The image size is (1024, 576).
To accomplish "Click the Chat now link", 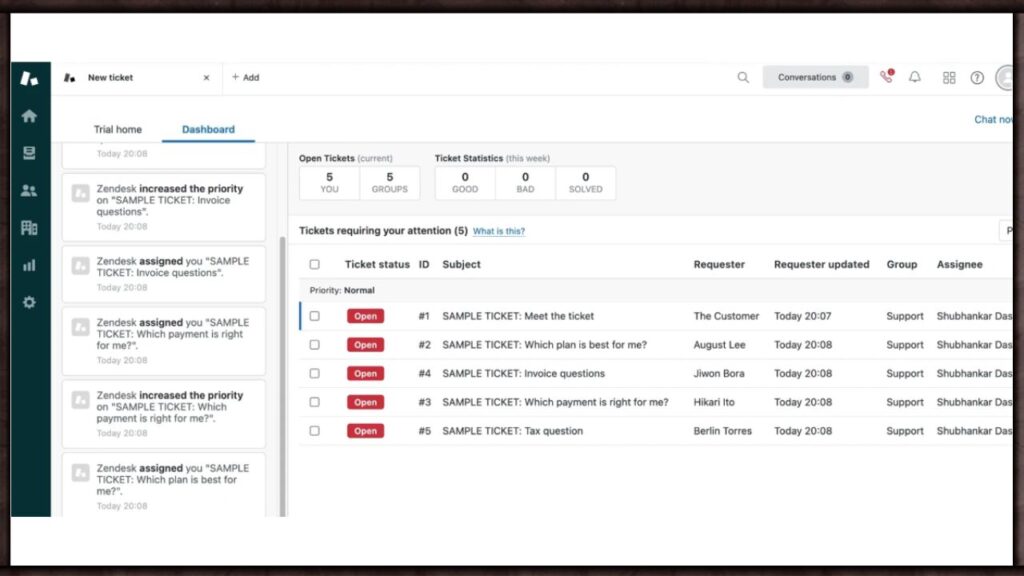I will click(x=993, y=120).
